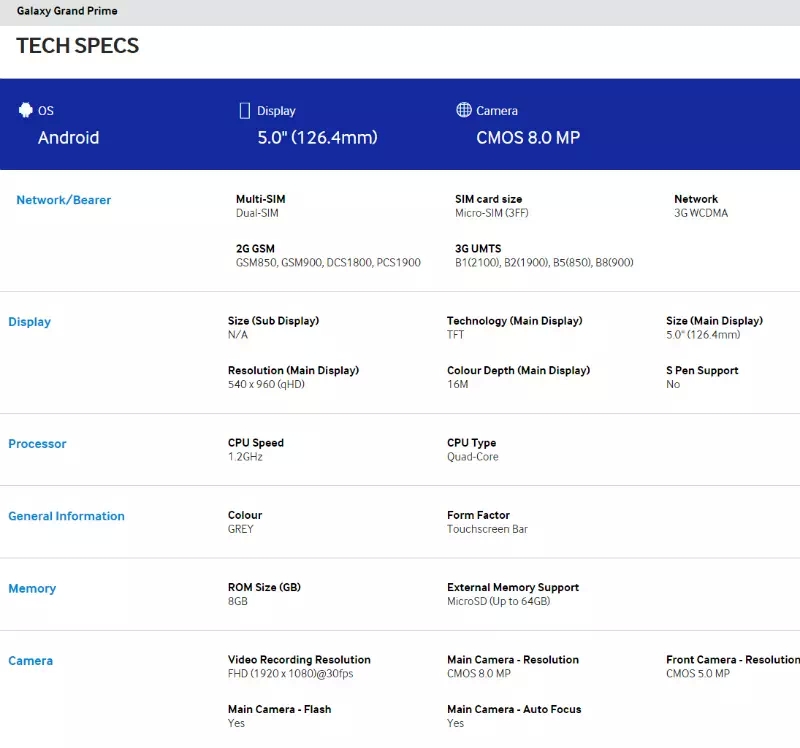This screenshot has width=800, height=748.
Task: Select the "Quad-Core" value
Action: pyautogui.click(x=473, y=457)
